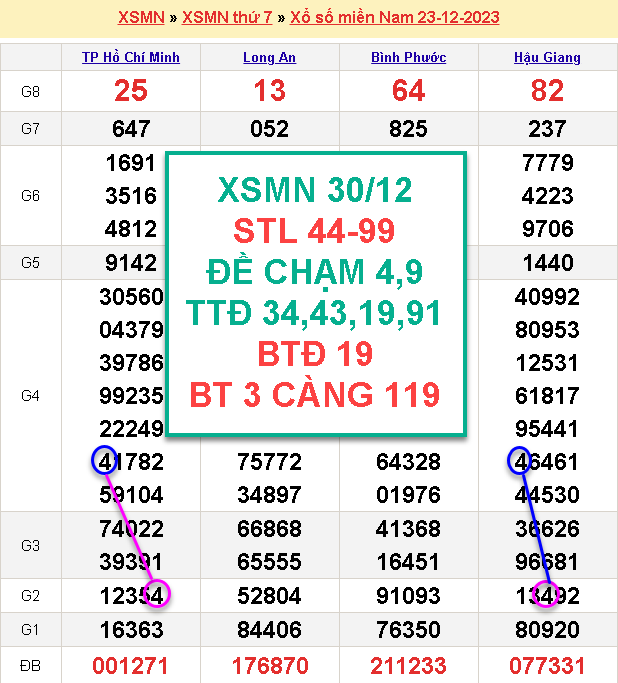The height and width of the screenshot is (683, 618).
Task: Click G3 number 41368
Action: click(409, 529)
